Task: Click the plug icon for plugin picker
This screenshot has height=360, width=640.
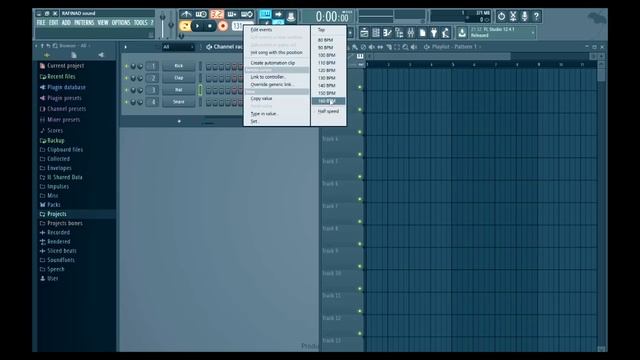Action: pyautogui.click(x=434, y=33)
